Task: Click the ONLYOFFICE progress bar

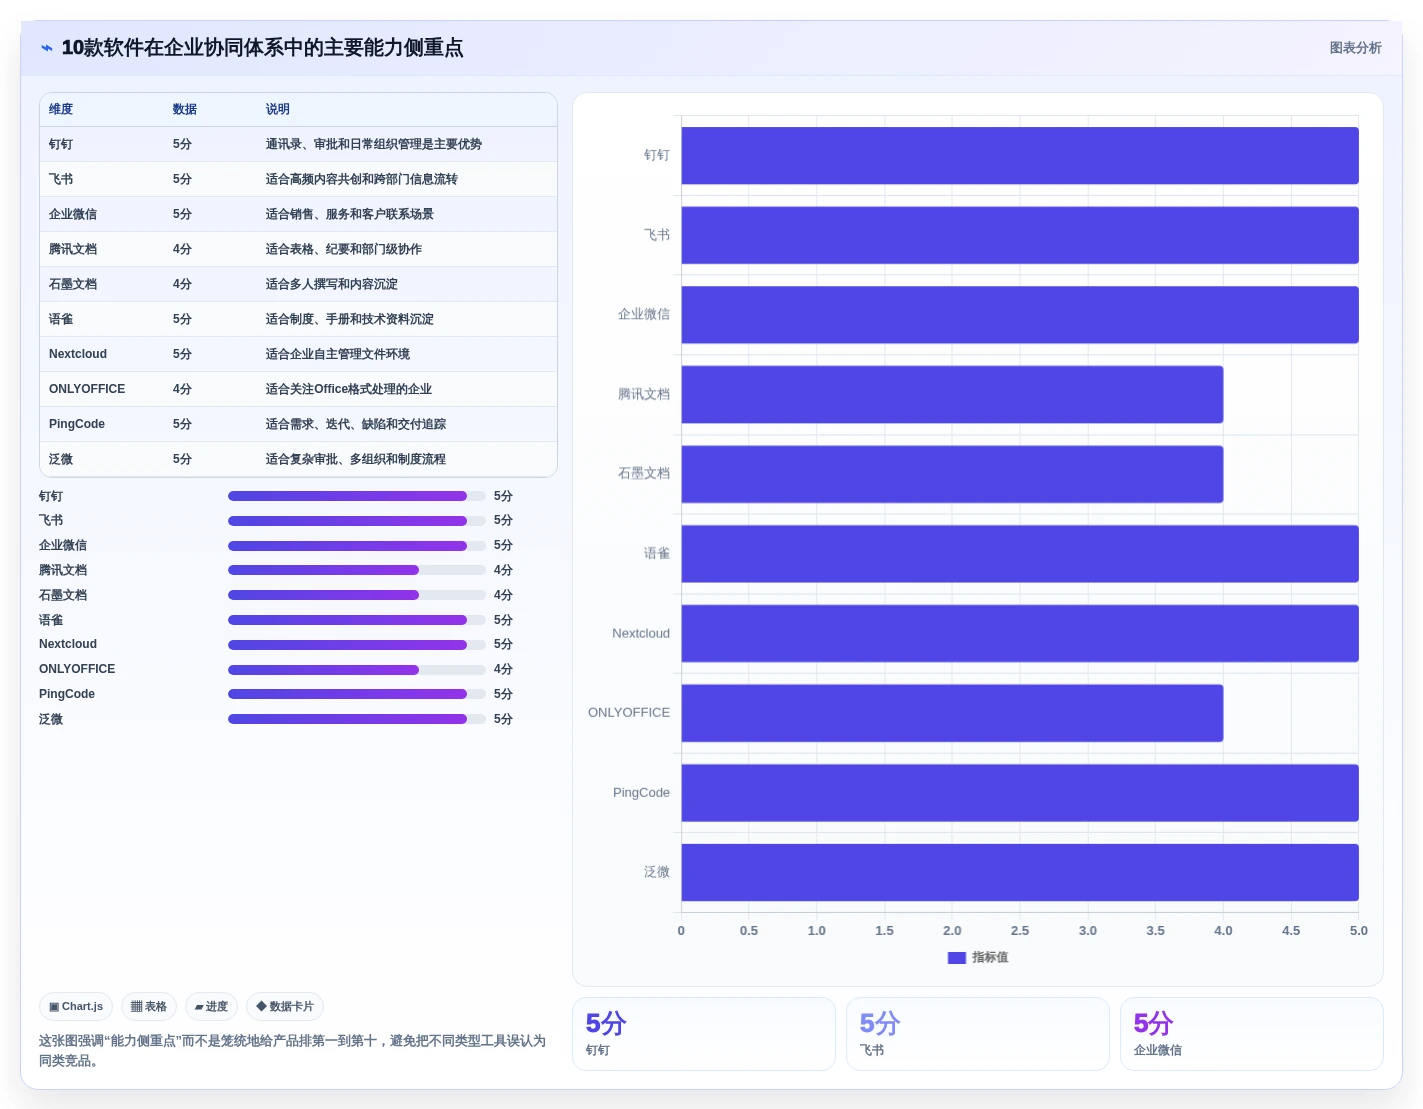Action: tap(357, 670)
